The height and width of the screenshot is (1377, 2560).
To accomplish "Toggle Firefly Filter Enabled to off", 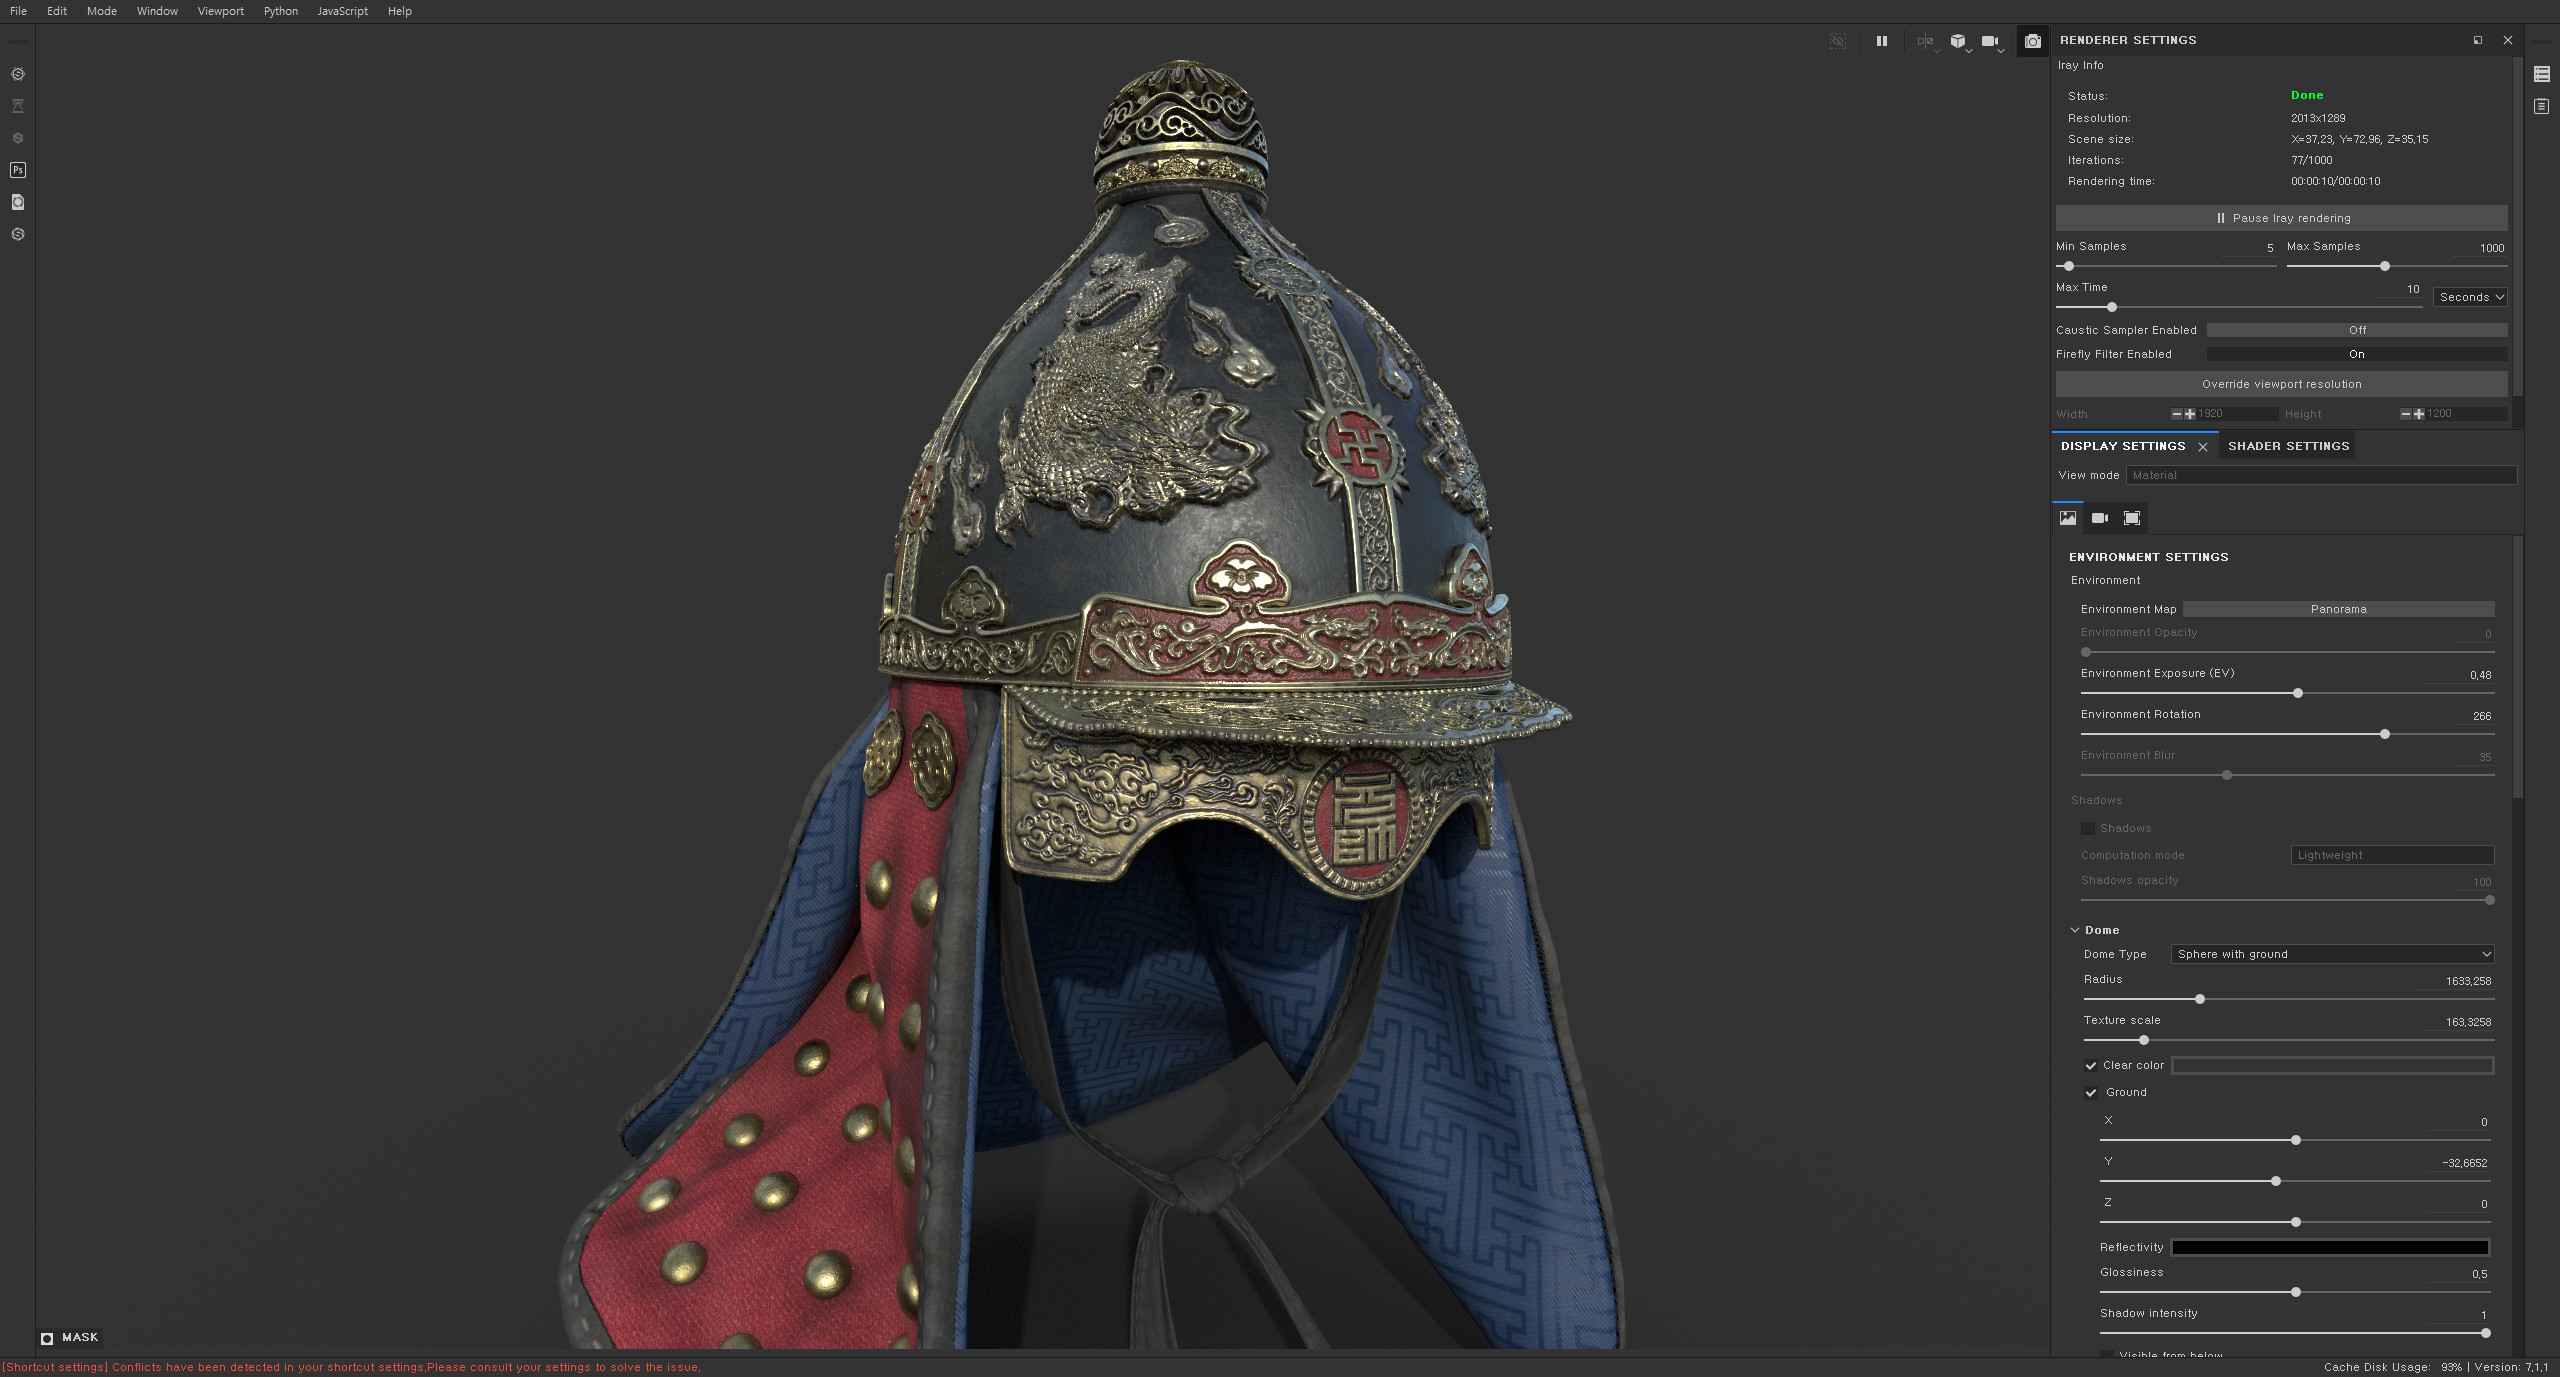I will pos(2355,354).
